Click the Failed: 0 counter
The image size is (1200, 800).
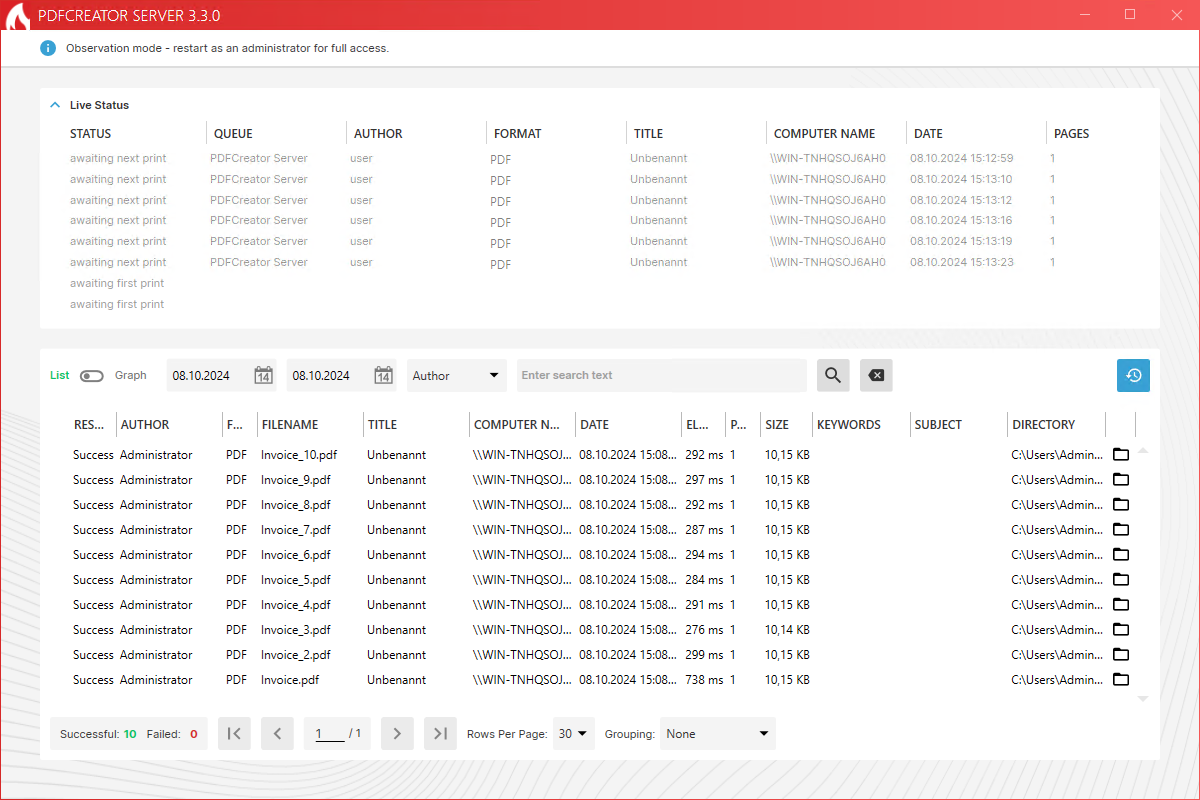172,734
